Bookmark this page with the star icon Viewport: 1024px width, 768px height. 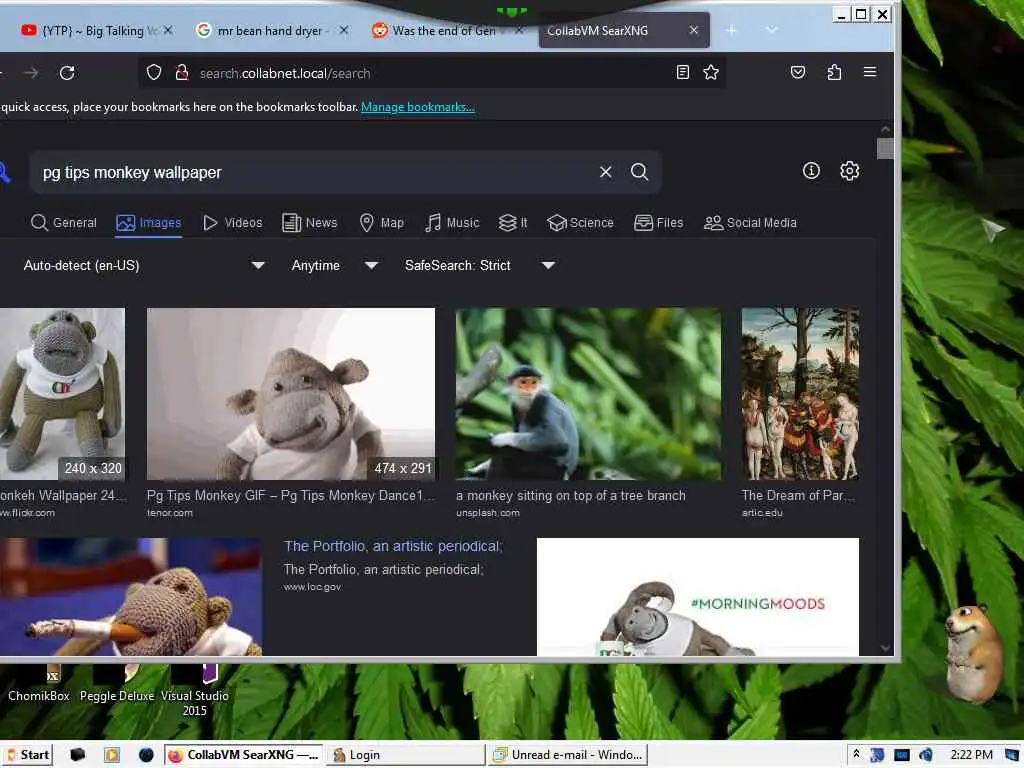(x=711, y=72)
